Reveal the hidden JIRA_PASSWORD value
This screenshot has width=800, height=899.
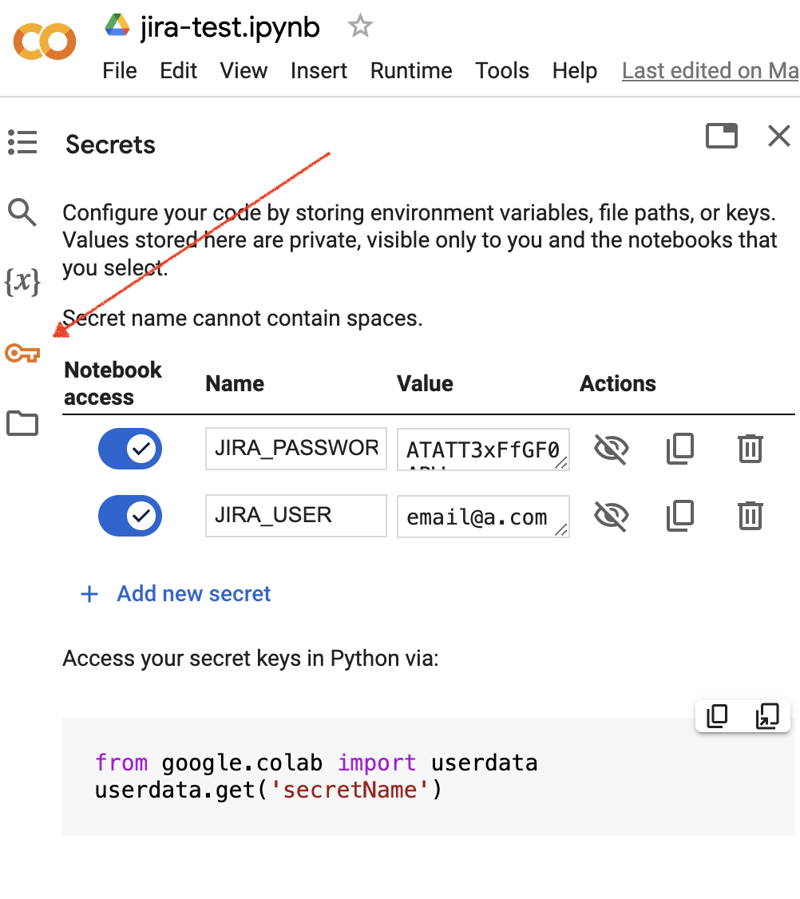pos(611,448)
